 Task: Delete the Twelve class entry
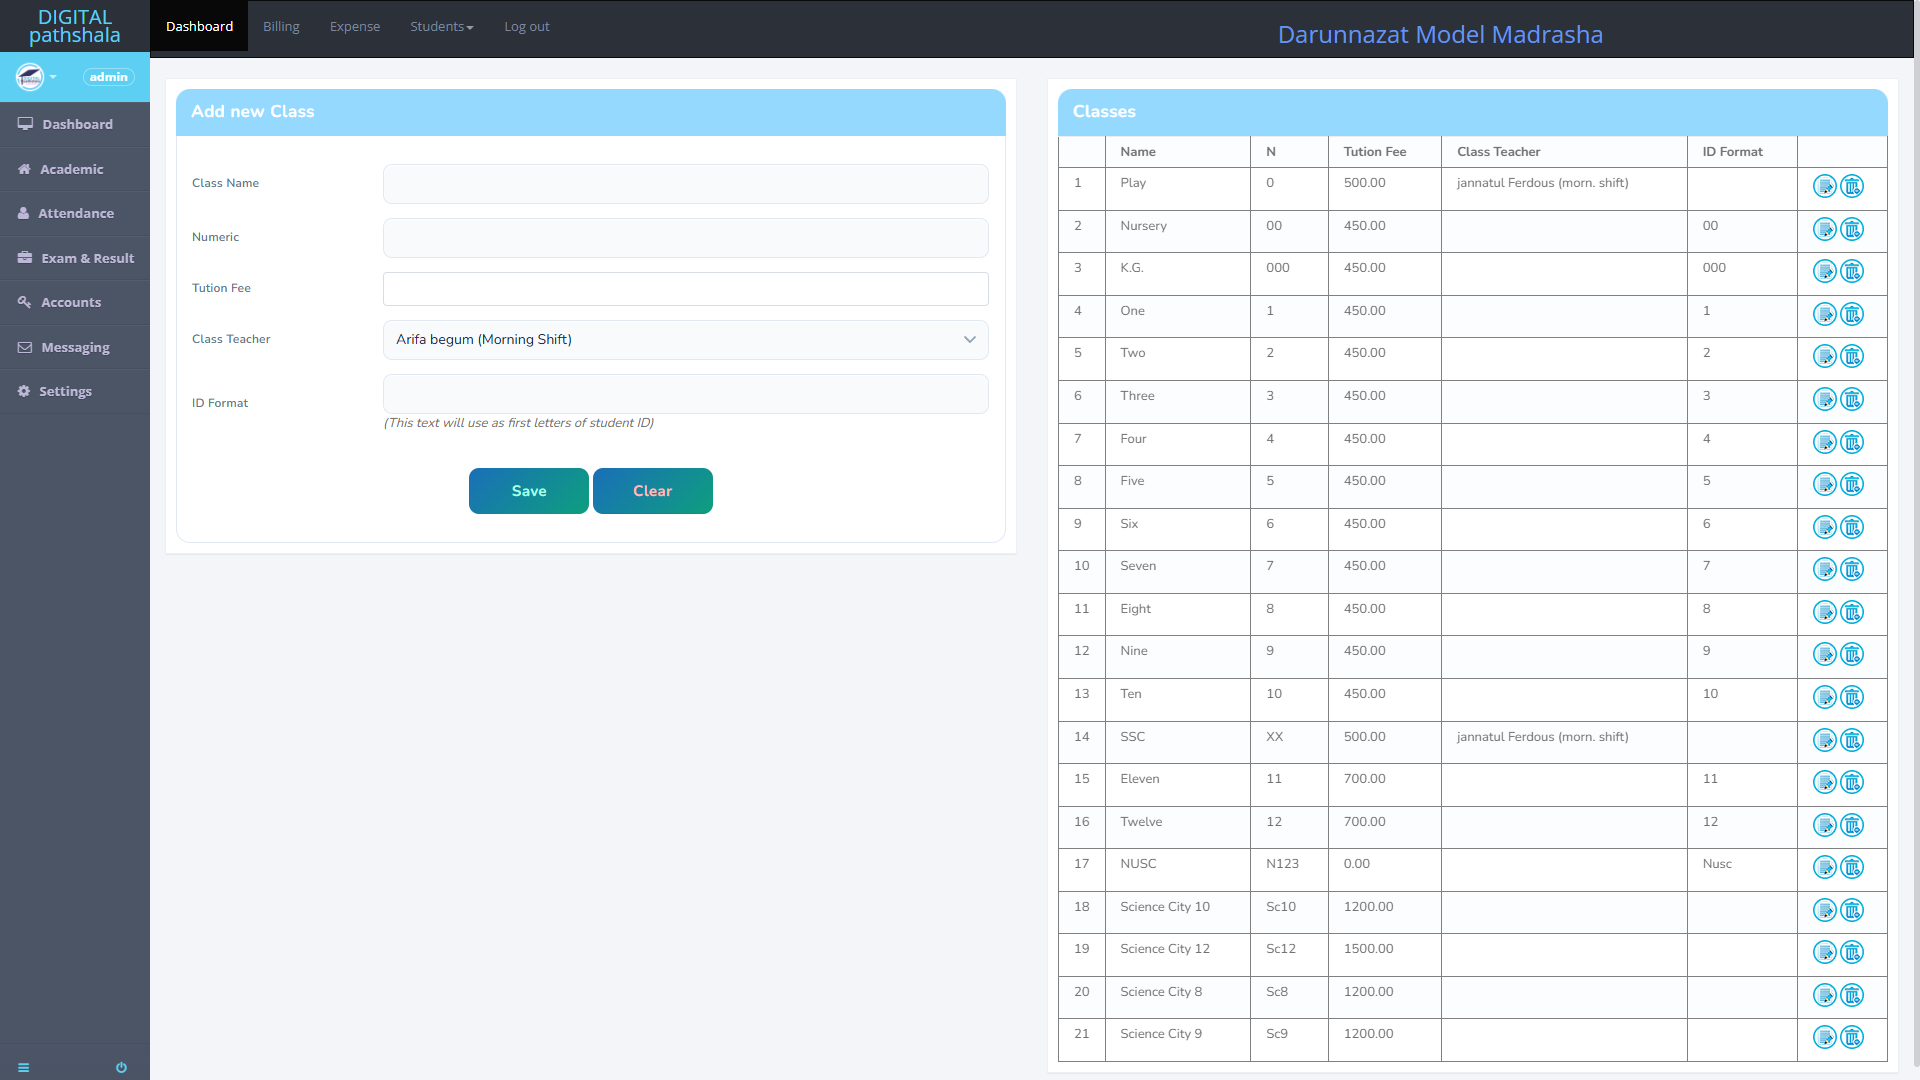[1852, 826]
